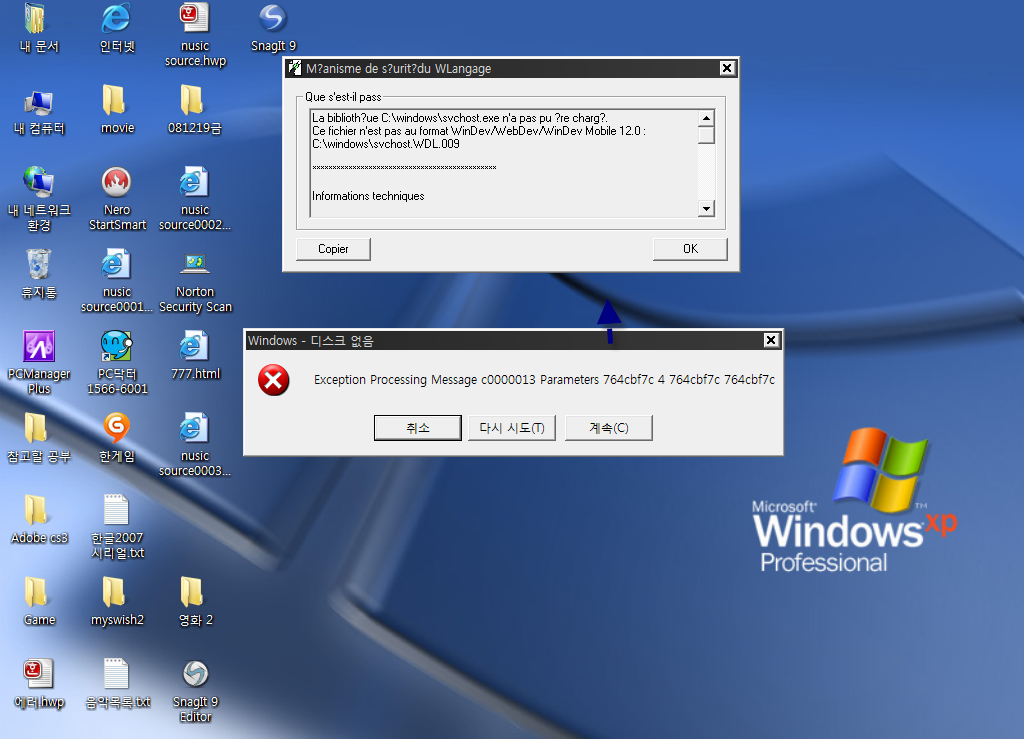Click the WLangage dialog title bar icon
1024x739 pixels.
pyautogui.click(x=295, y=68)
